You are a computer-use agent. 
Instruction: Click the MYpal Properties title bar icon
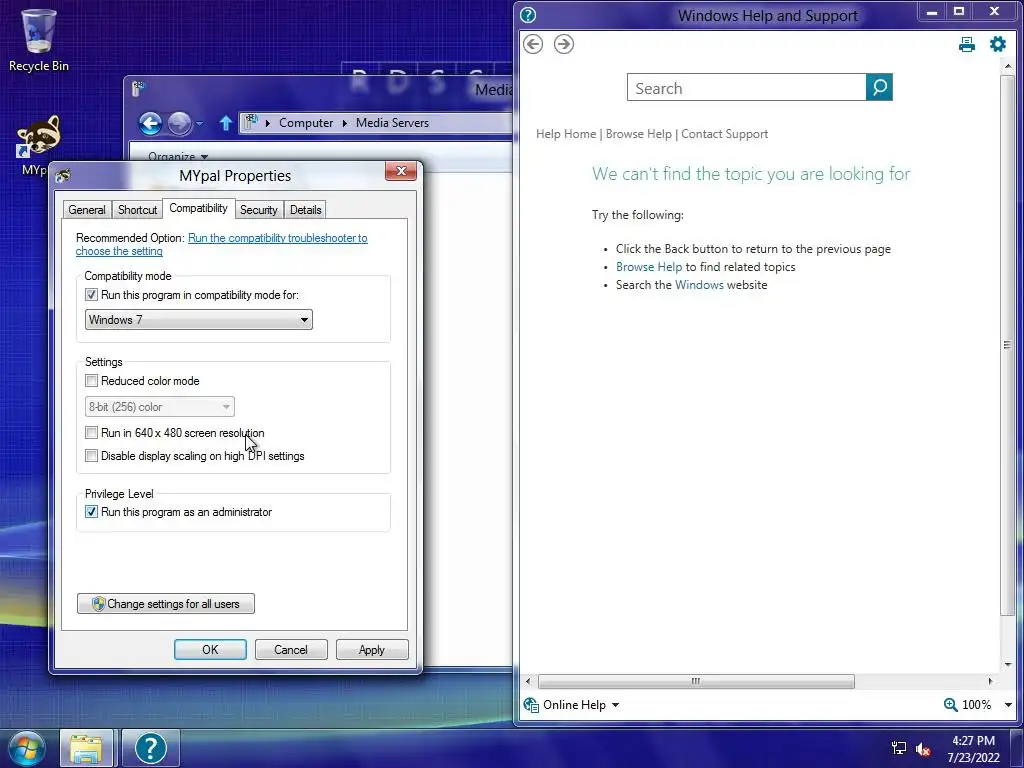pos(63,175)
